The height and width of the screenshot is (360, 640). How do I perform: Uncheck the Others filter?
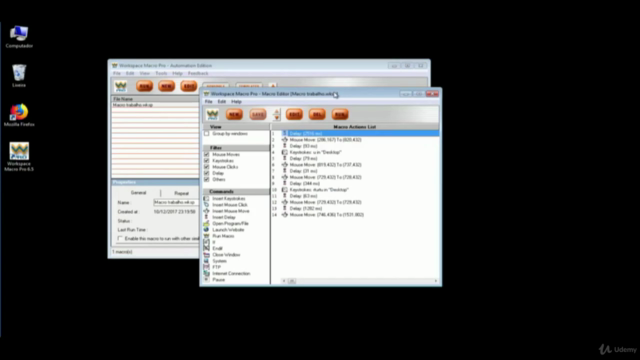207,180
